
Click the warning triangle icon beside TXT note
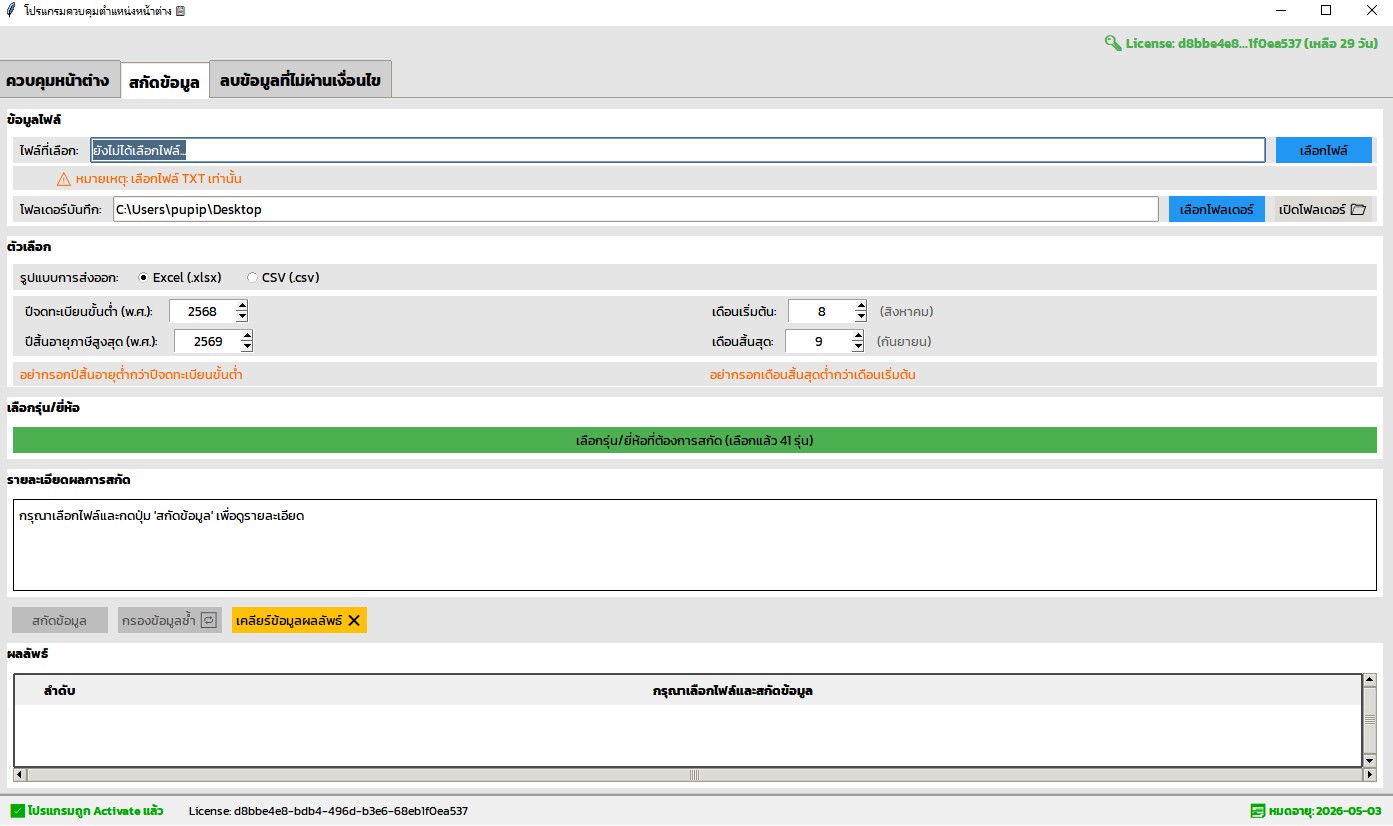tap(64, 179)
